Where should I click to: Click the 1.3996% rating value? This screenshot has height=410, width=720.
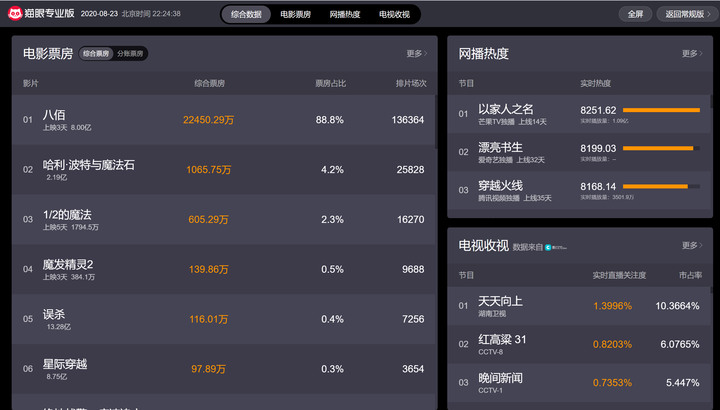click(x=613, y=306)
